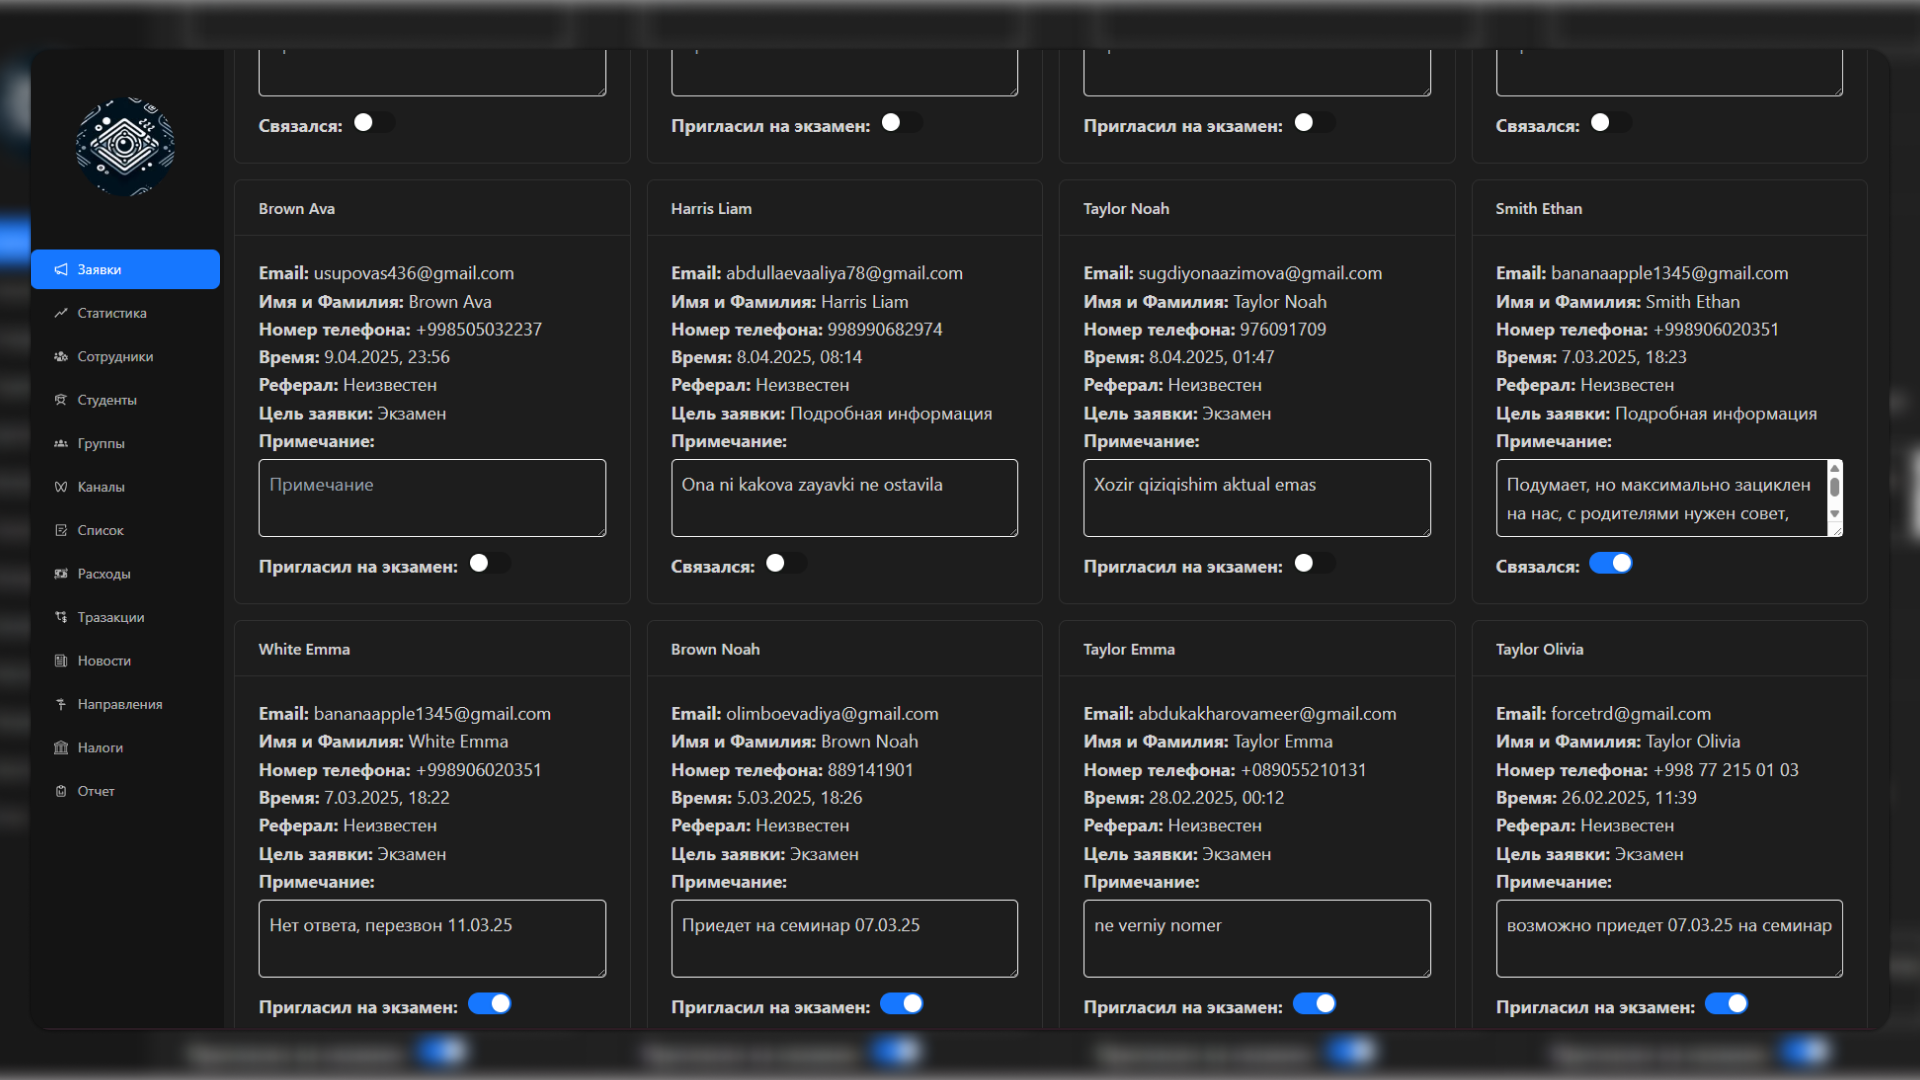Click the 'Brown Noah' card header

pos(844,649)
